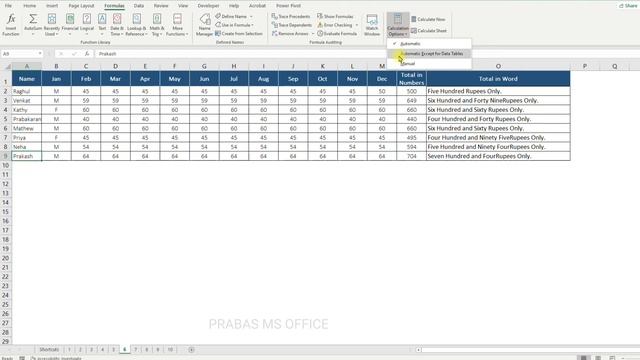The image size is (640, 360).
Task: Open Math & Trig functions icon
Action: [157, 19]
